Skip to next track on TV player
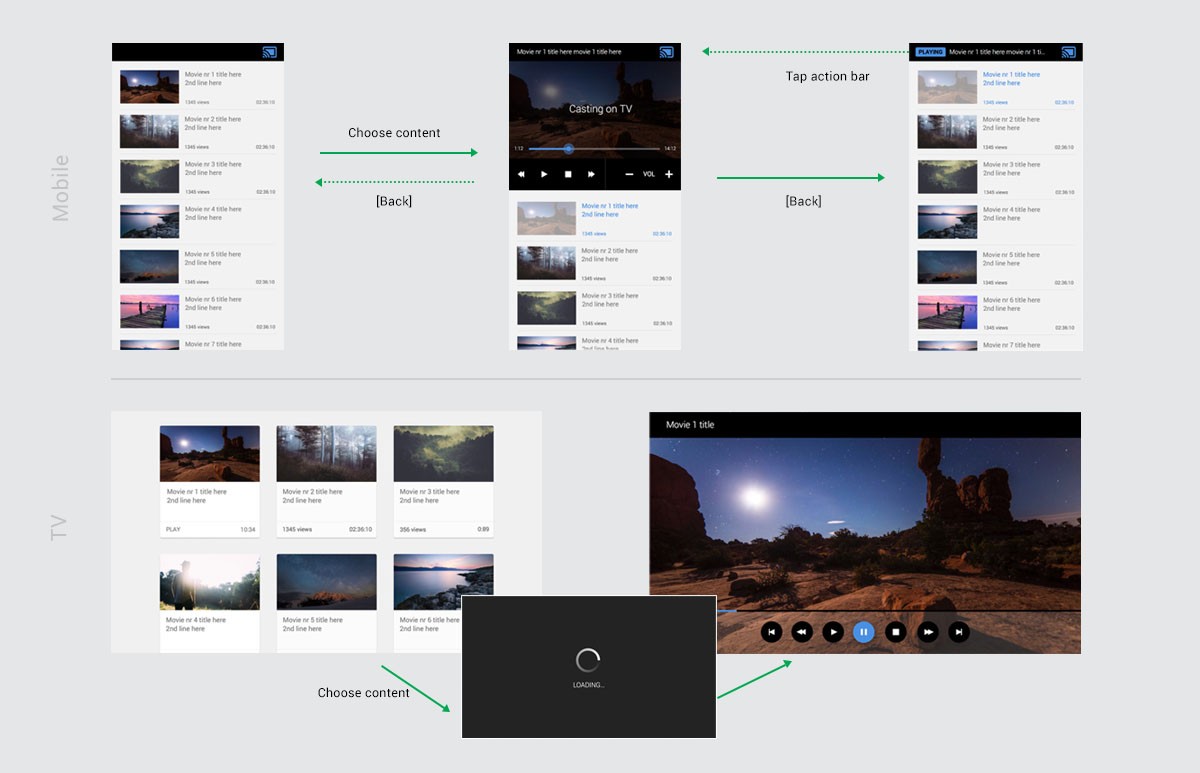 pyautogui.click(x=959, y=632)
